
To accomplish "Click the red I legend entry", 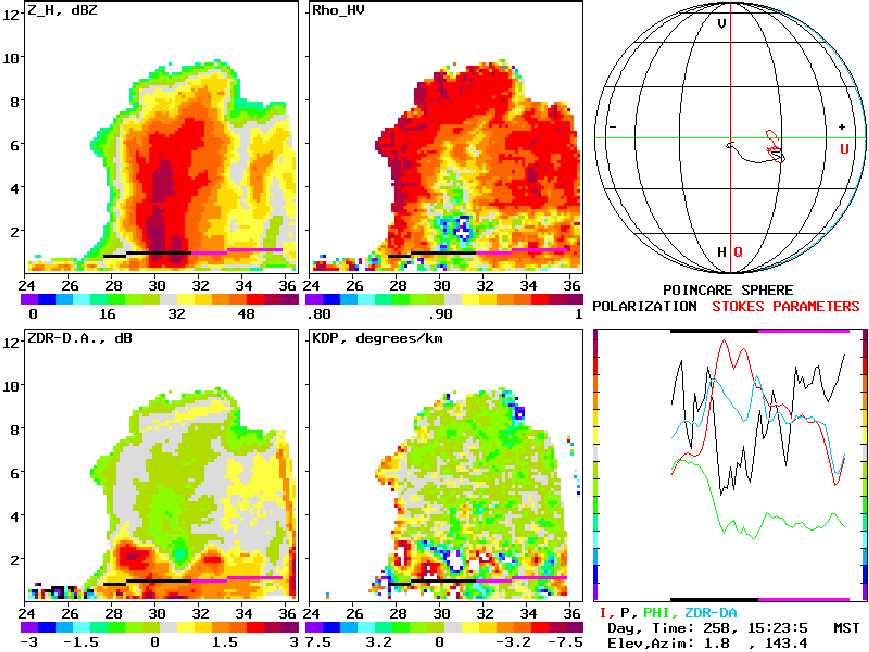I will tap(605, 613).
